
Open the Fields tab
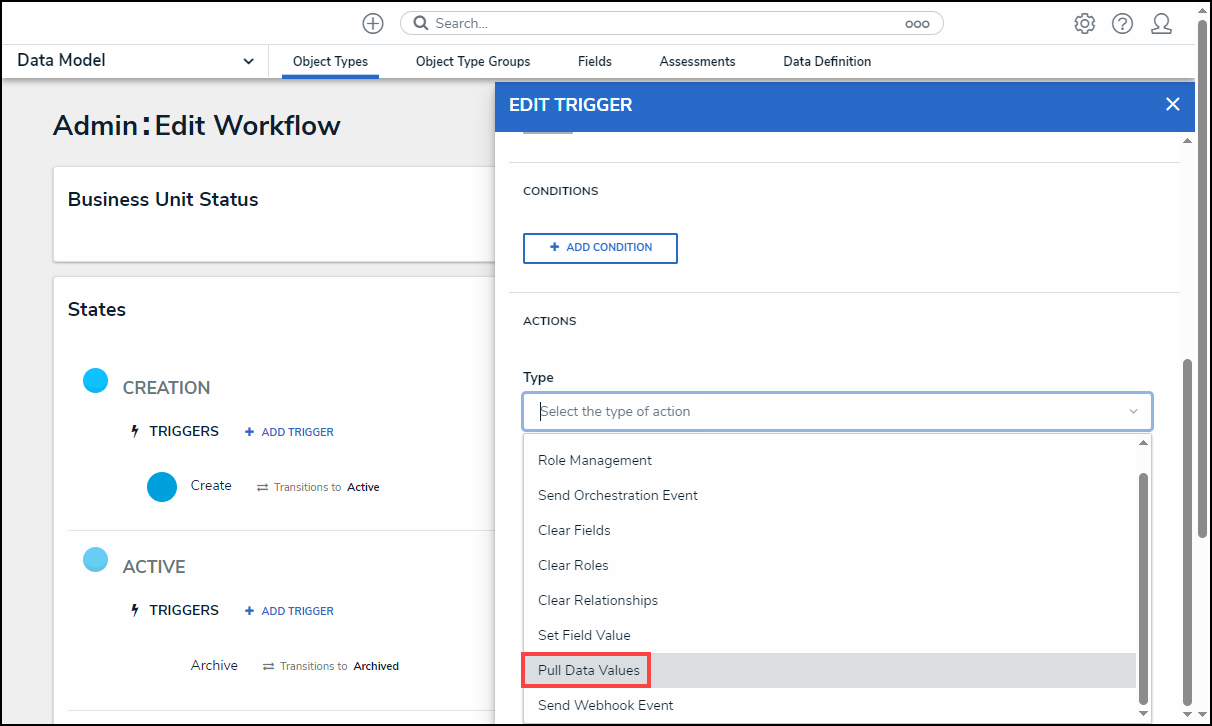(x=594, y=62)
